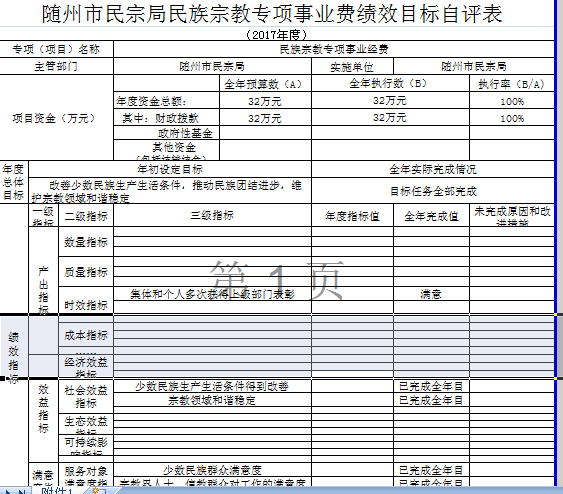
Task: Select the 年度指标值 header cell
Action: point(352,215)
